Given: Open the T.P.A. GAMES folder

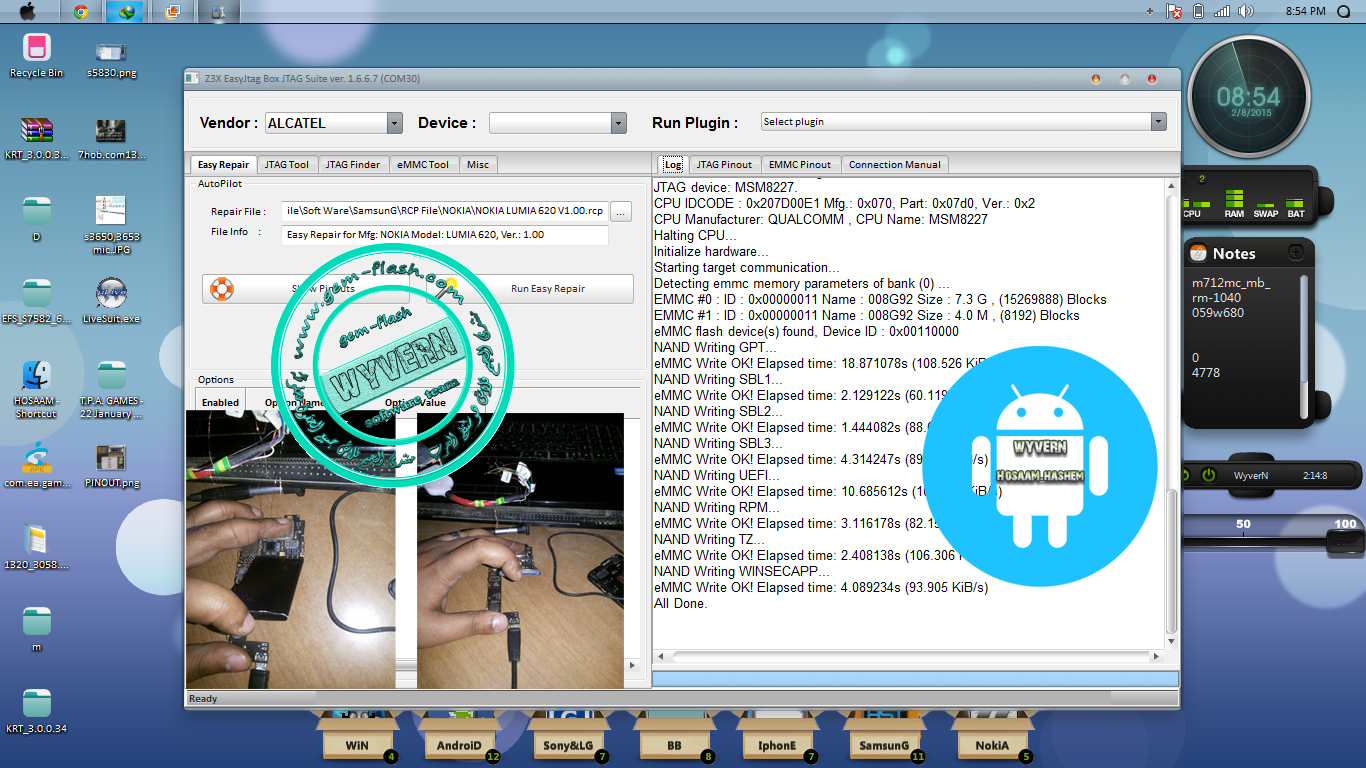Looking at the screenshot, I should tap(111, 389).
